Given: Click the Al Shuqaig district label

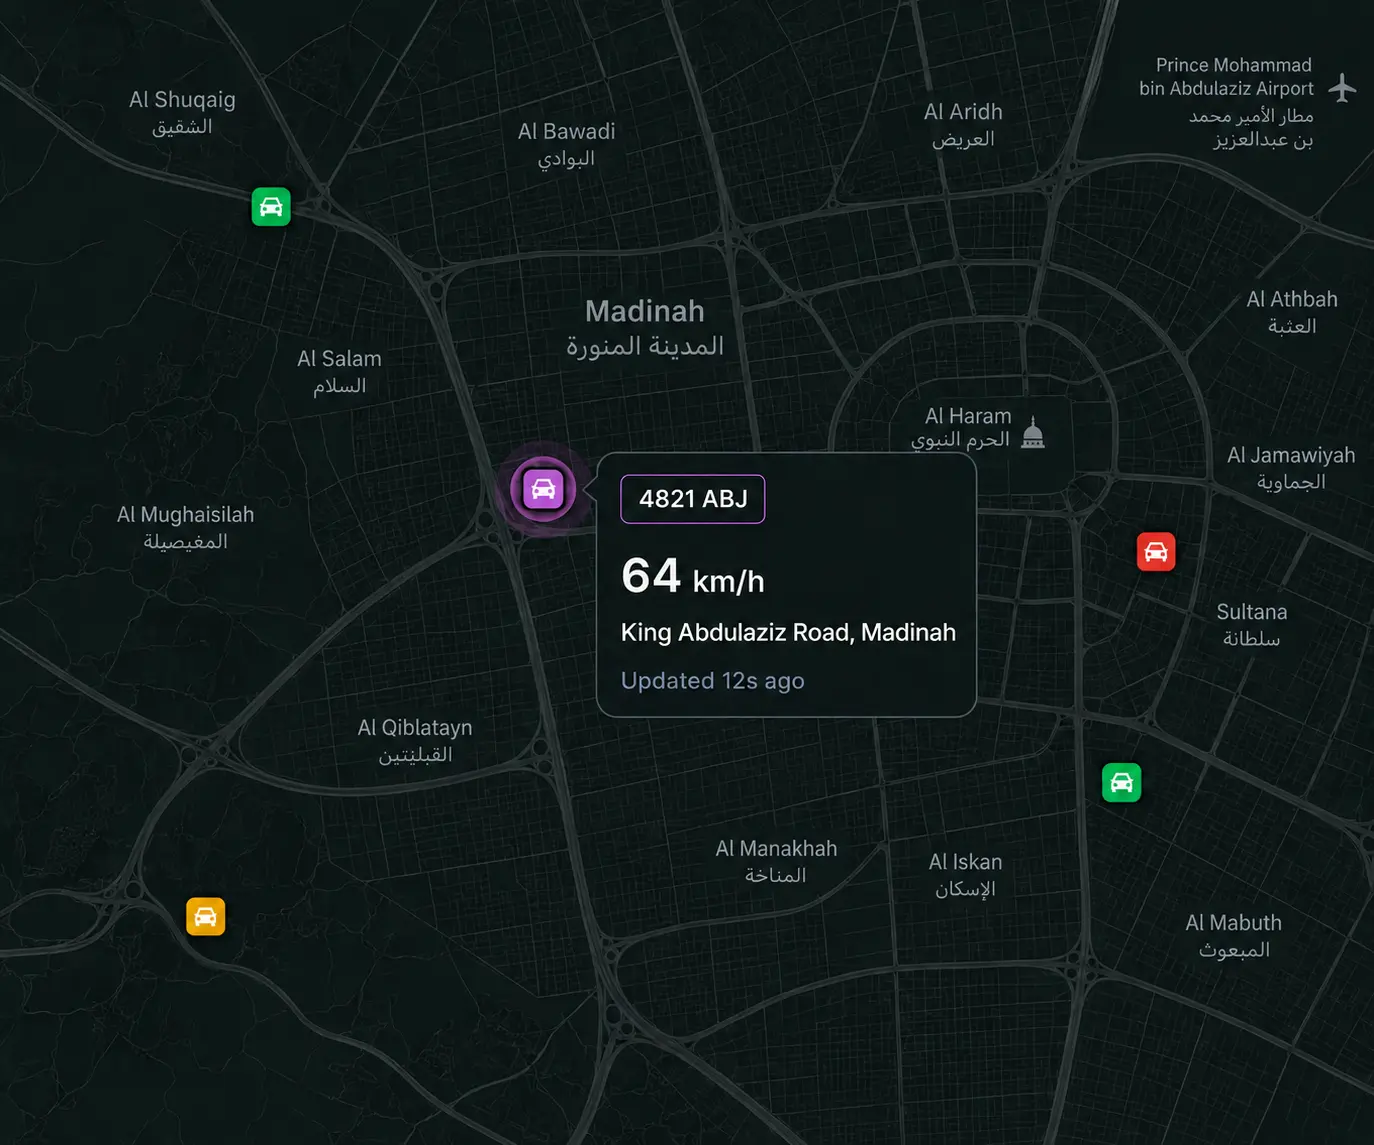Looking at the screenshot, I should point(182,113).
